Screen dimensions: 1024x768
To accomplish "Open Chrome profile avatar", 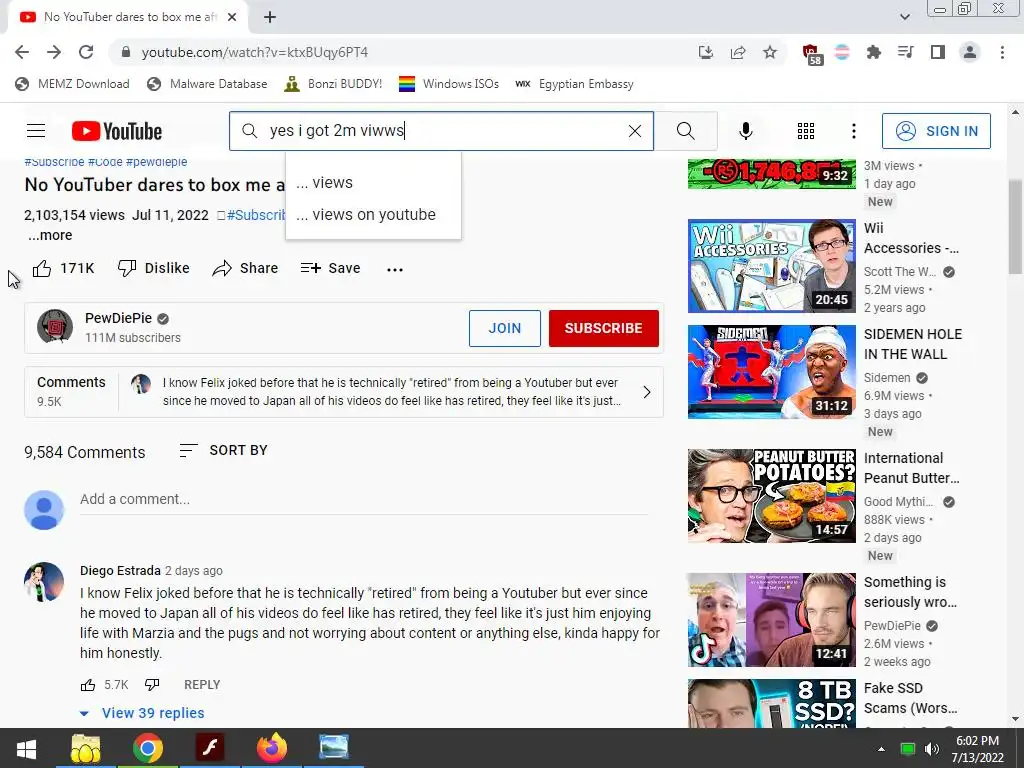I will coord(970,52).
